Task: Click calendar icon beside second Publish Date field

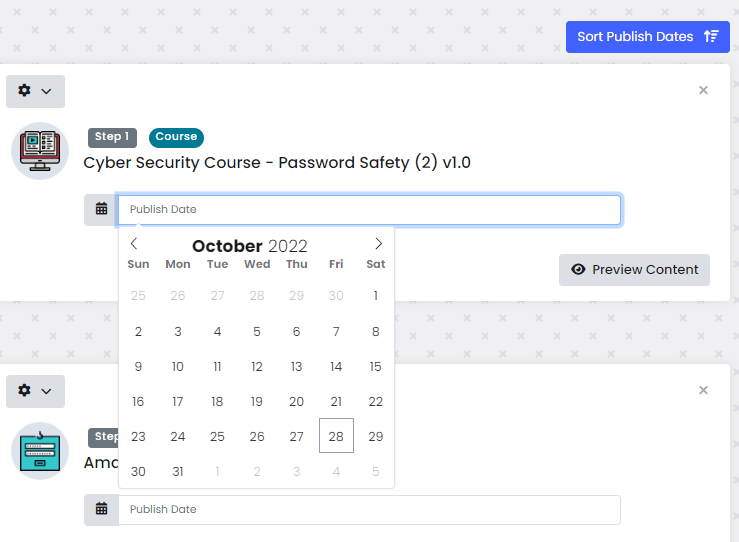Action: (101, 509)
